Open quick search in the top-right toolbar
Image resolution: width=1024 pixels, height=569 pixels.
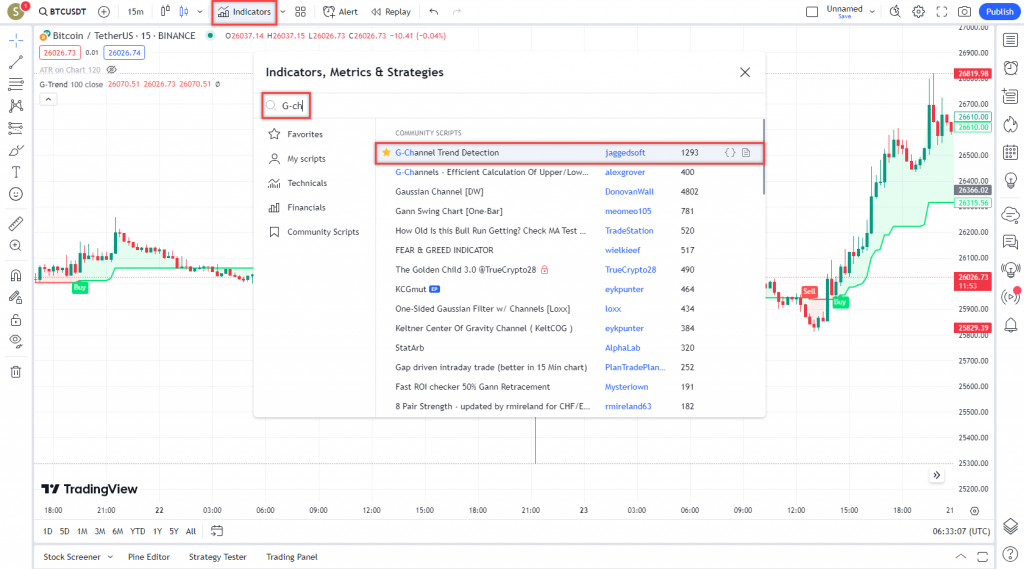pos(895,12)
